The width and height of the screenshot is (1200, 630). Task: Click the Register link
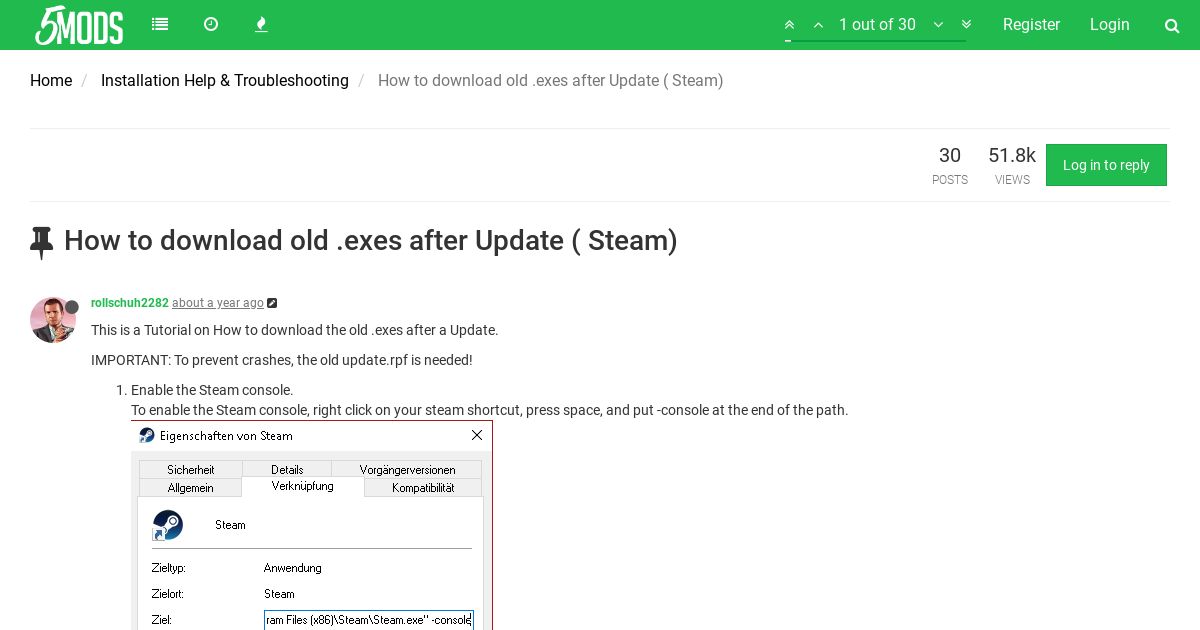coord(1031,25)
